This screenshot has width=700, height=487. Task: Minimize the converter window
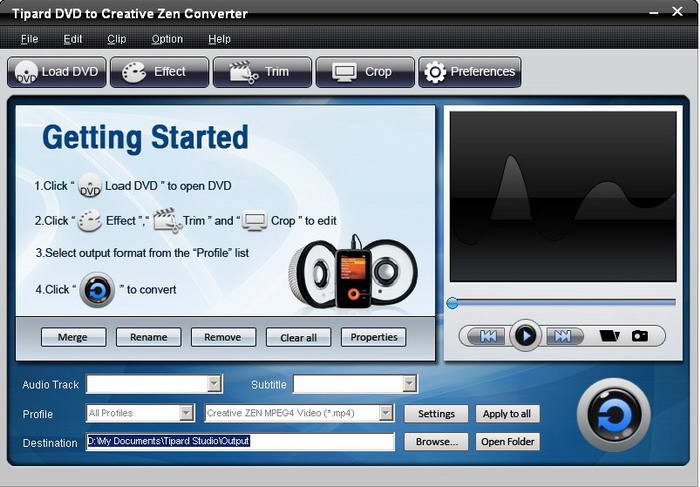[x=654, y=13]
